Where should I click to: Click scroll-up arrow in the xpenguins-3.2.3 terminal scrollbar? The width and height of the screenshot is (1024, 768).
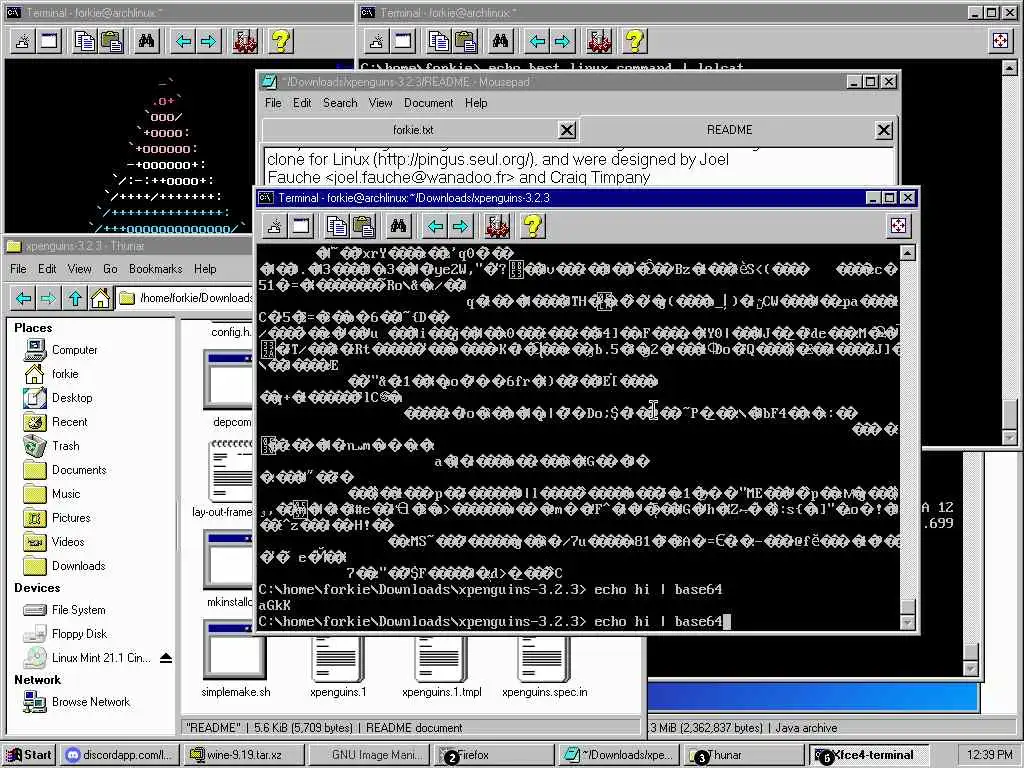click(908, 253)
